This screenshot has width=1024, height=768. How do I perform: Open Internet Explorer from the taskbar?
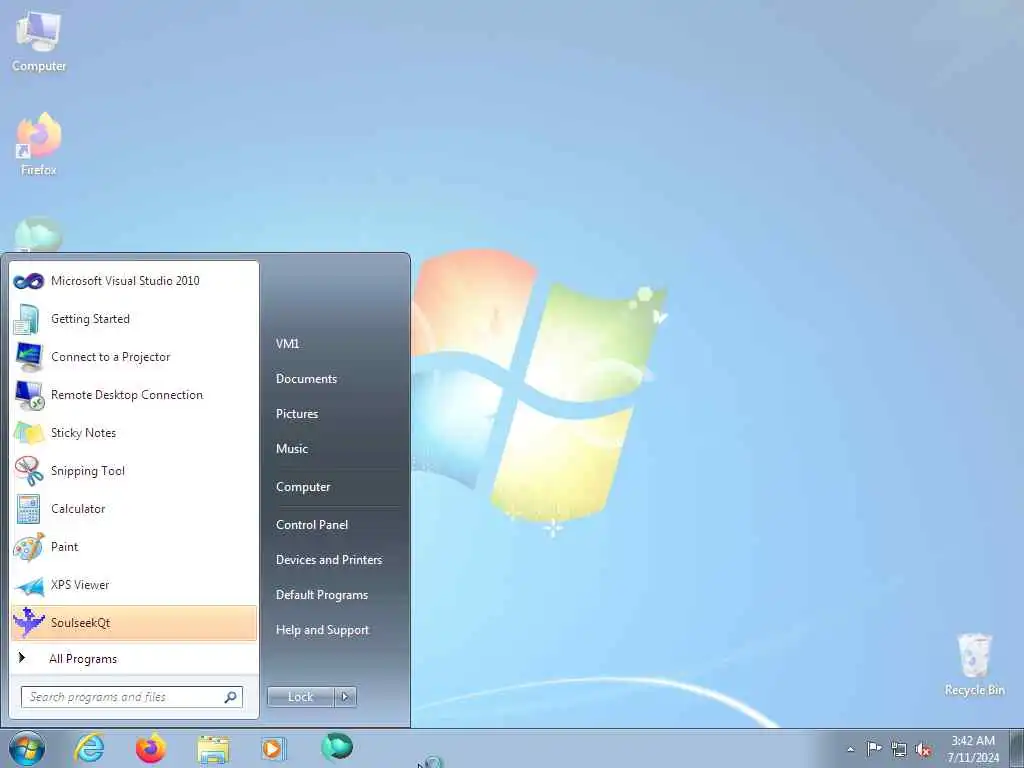[89, 748]
